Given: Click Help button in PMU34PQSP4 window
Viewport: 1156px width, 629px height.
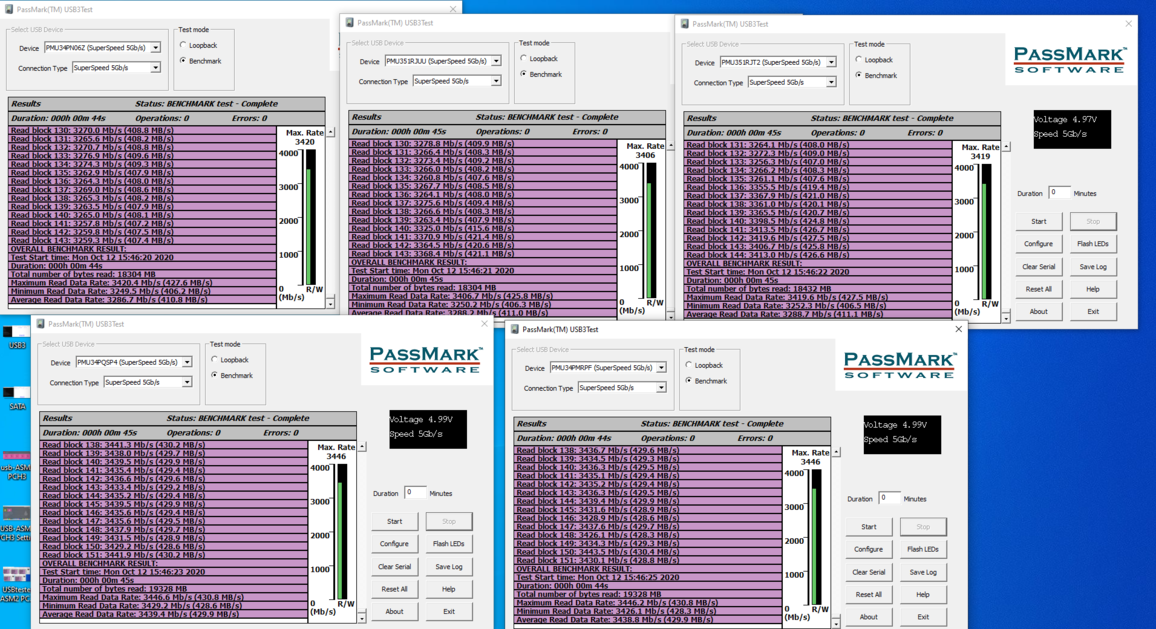Looking at the screenshot, I should point(449,589).
